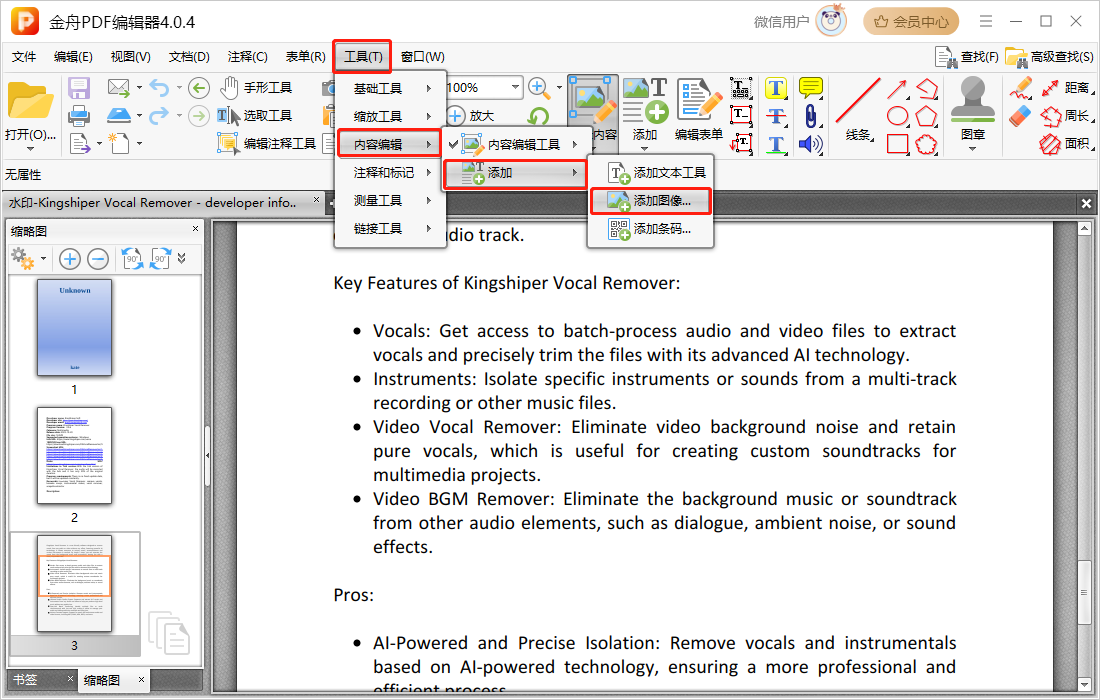Select the yellow sticky note comment tool
This screenshot has height=700, width=1100.
point(810,88)
